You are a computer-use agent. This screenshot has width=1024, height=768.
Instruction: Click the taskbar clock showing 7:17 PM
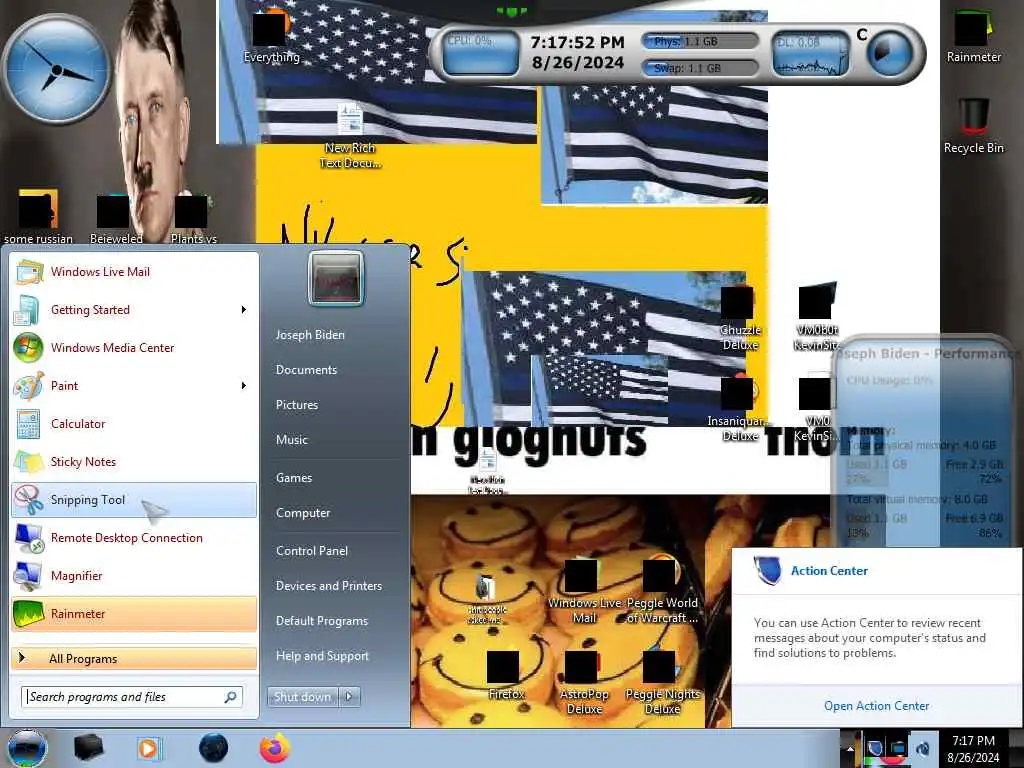(973, 749)
